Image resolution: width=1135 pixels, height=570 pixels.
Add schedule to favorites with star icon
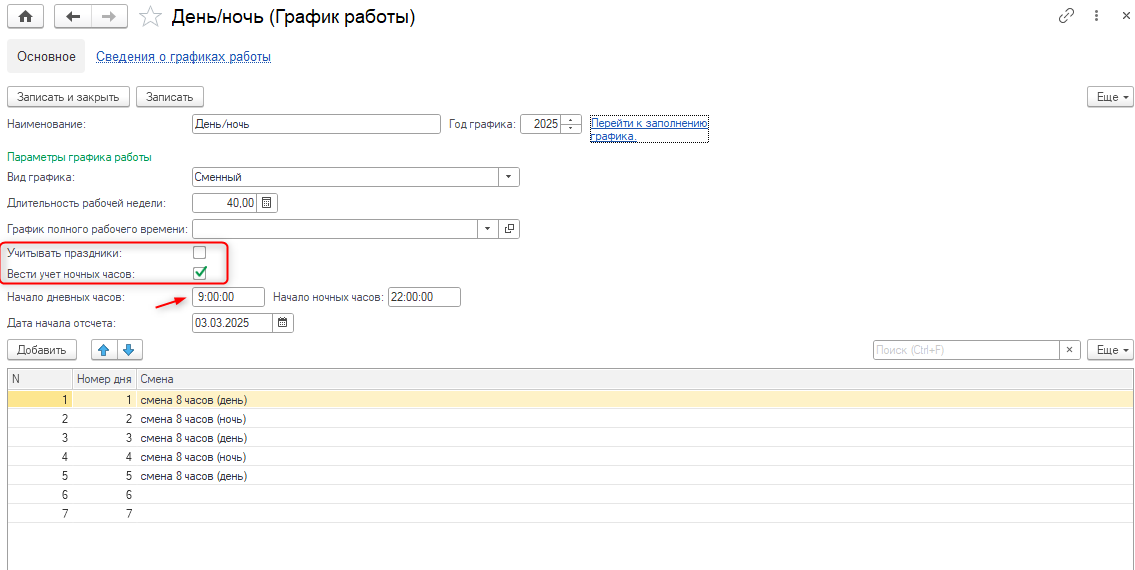[x=150, y=17]
